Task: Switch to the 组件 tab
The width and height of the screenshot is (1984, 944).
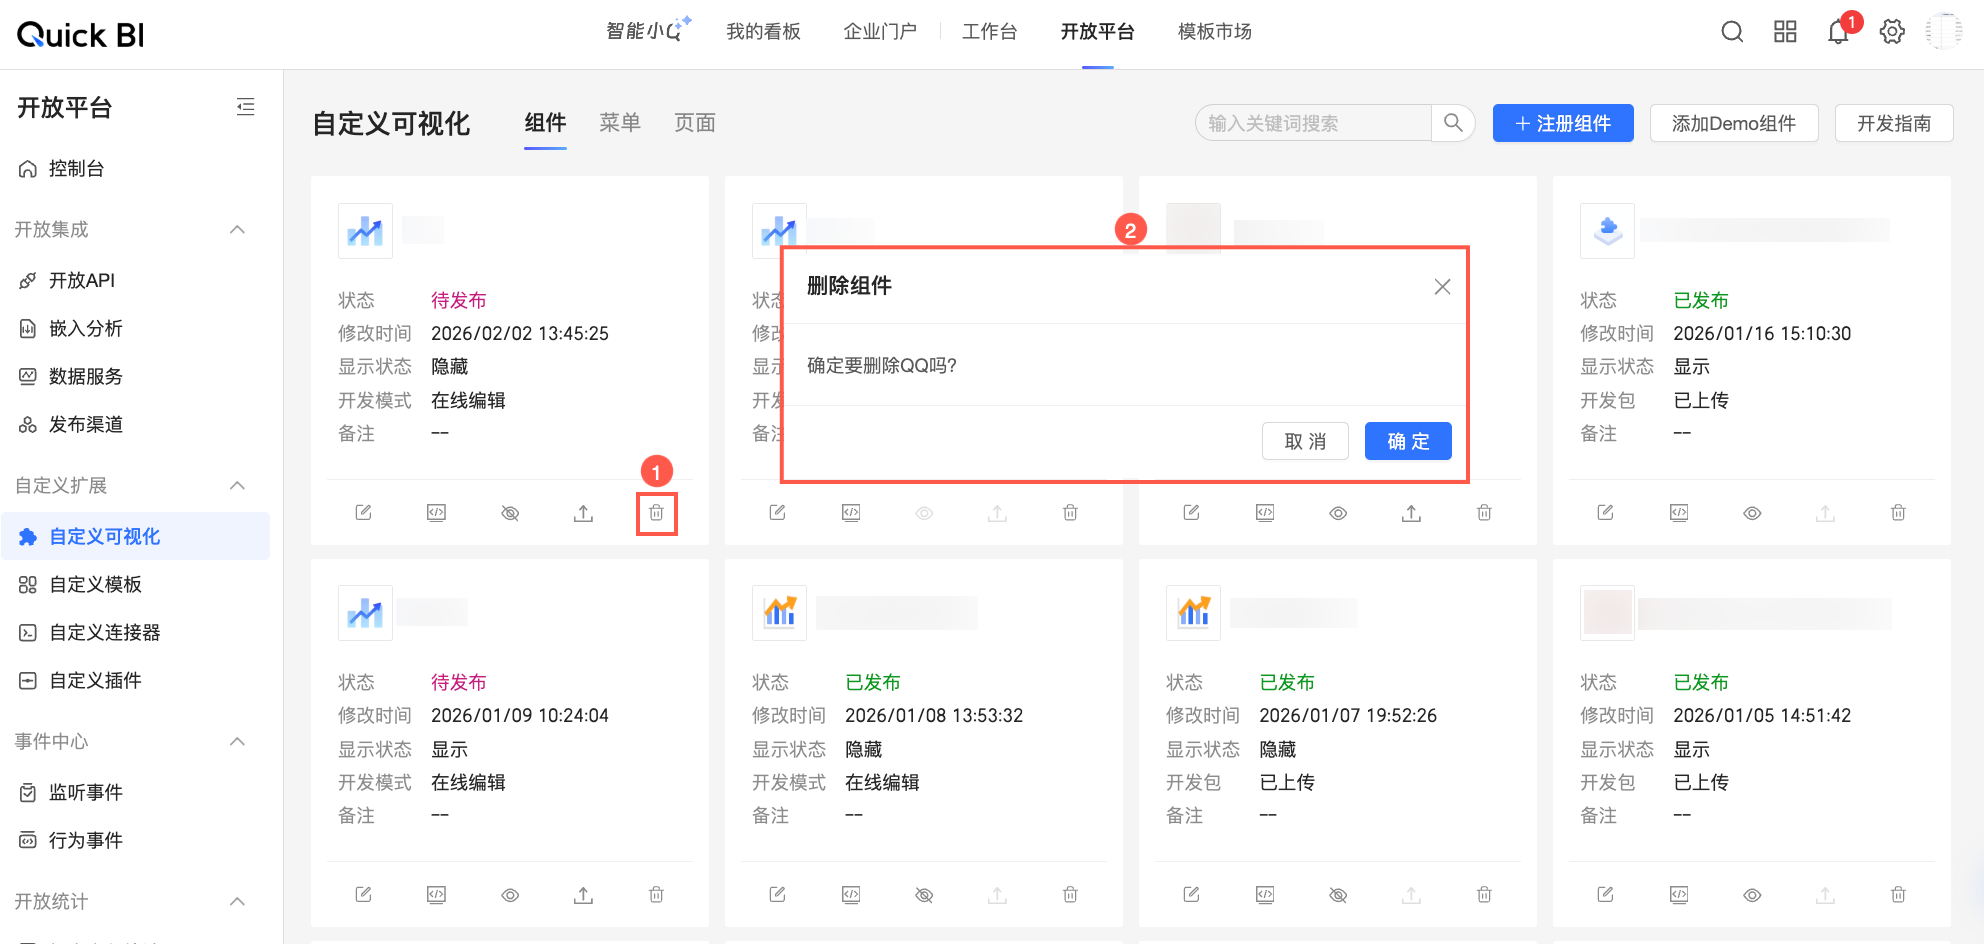Action: [545, 123]
